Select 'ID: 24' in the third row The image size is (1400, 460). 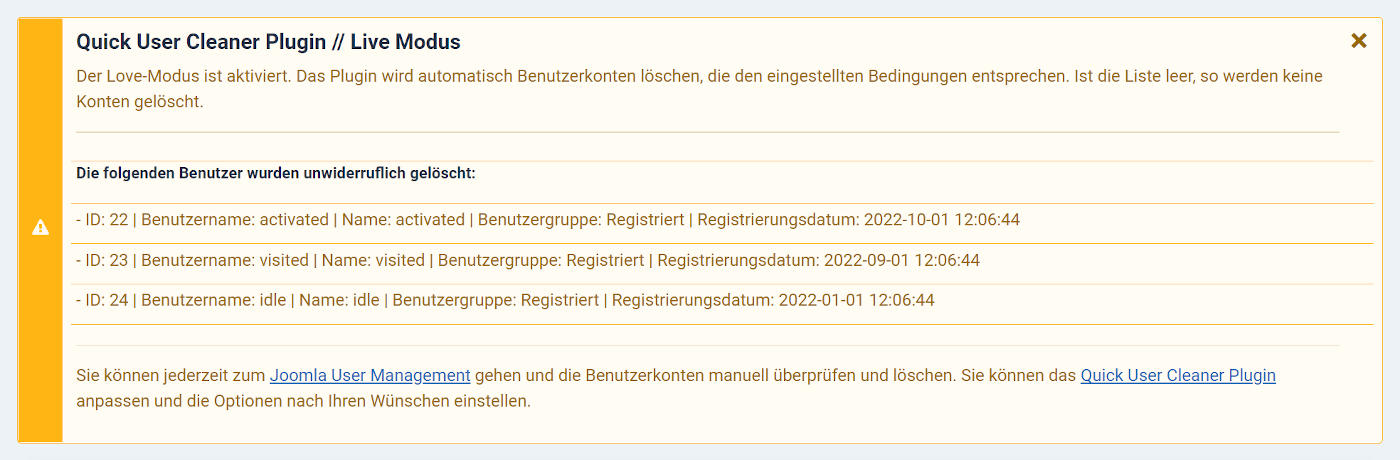click(x=107, y=300)
